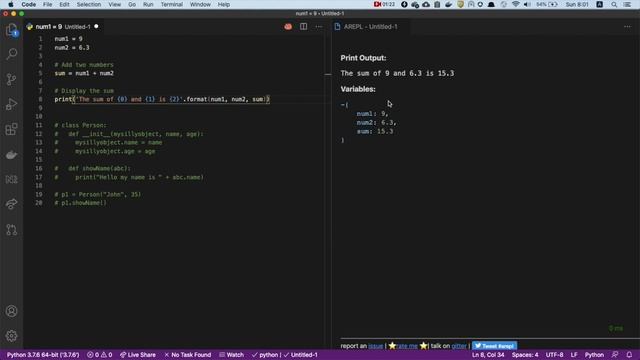Image resolution: width=640 pixels, height=360 pixels.
Task: Click the 'num1: 9,' variable entry
Action: point(372,113)
